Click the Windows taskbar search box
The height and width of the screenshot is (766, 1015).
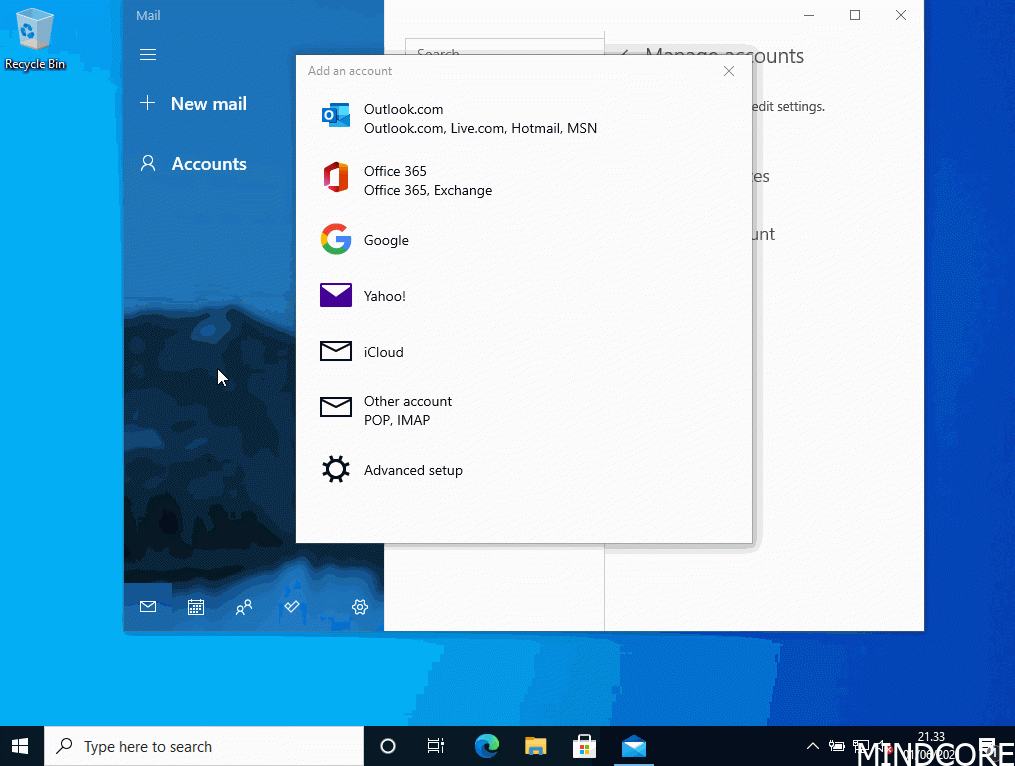[204, 746]
